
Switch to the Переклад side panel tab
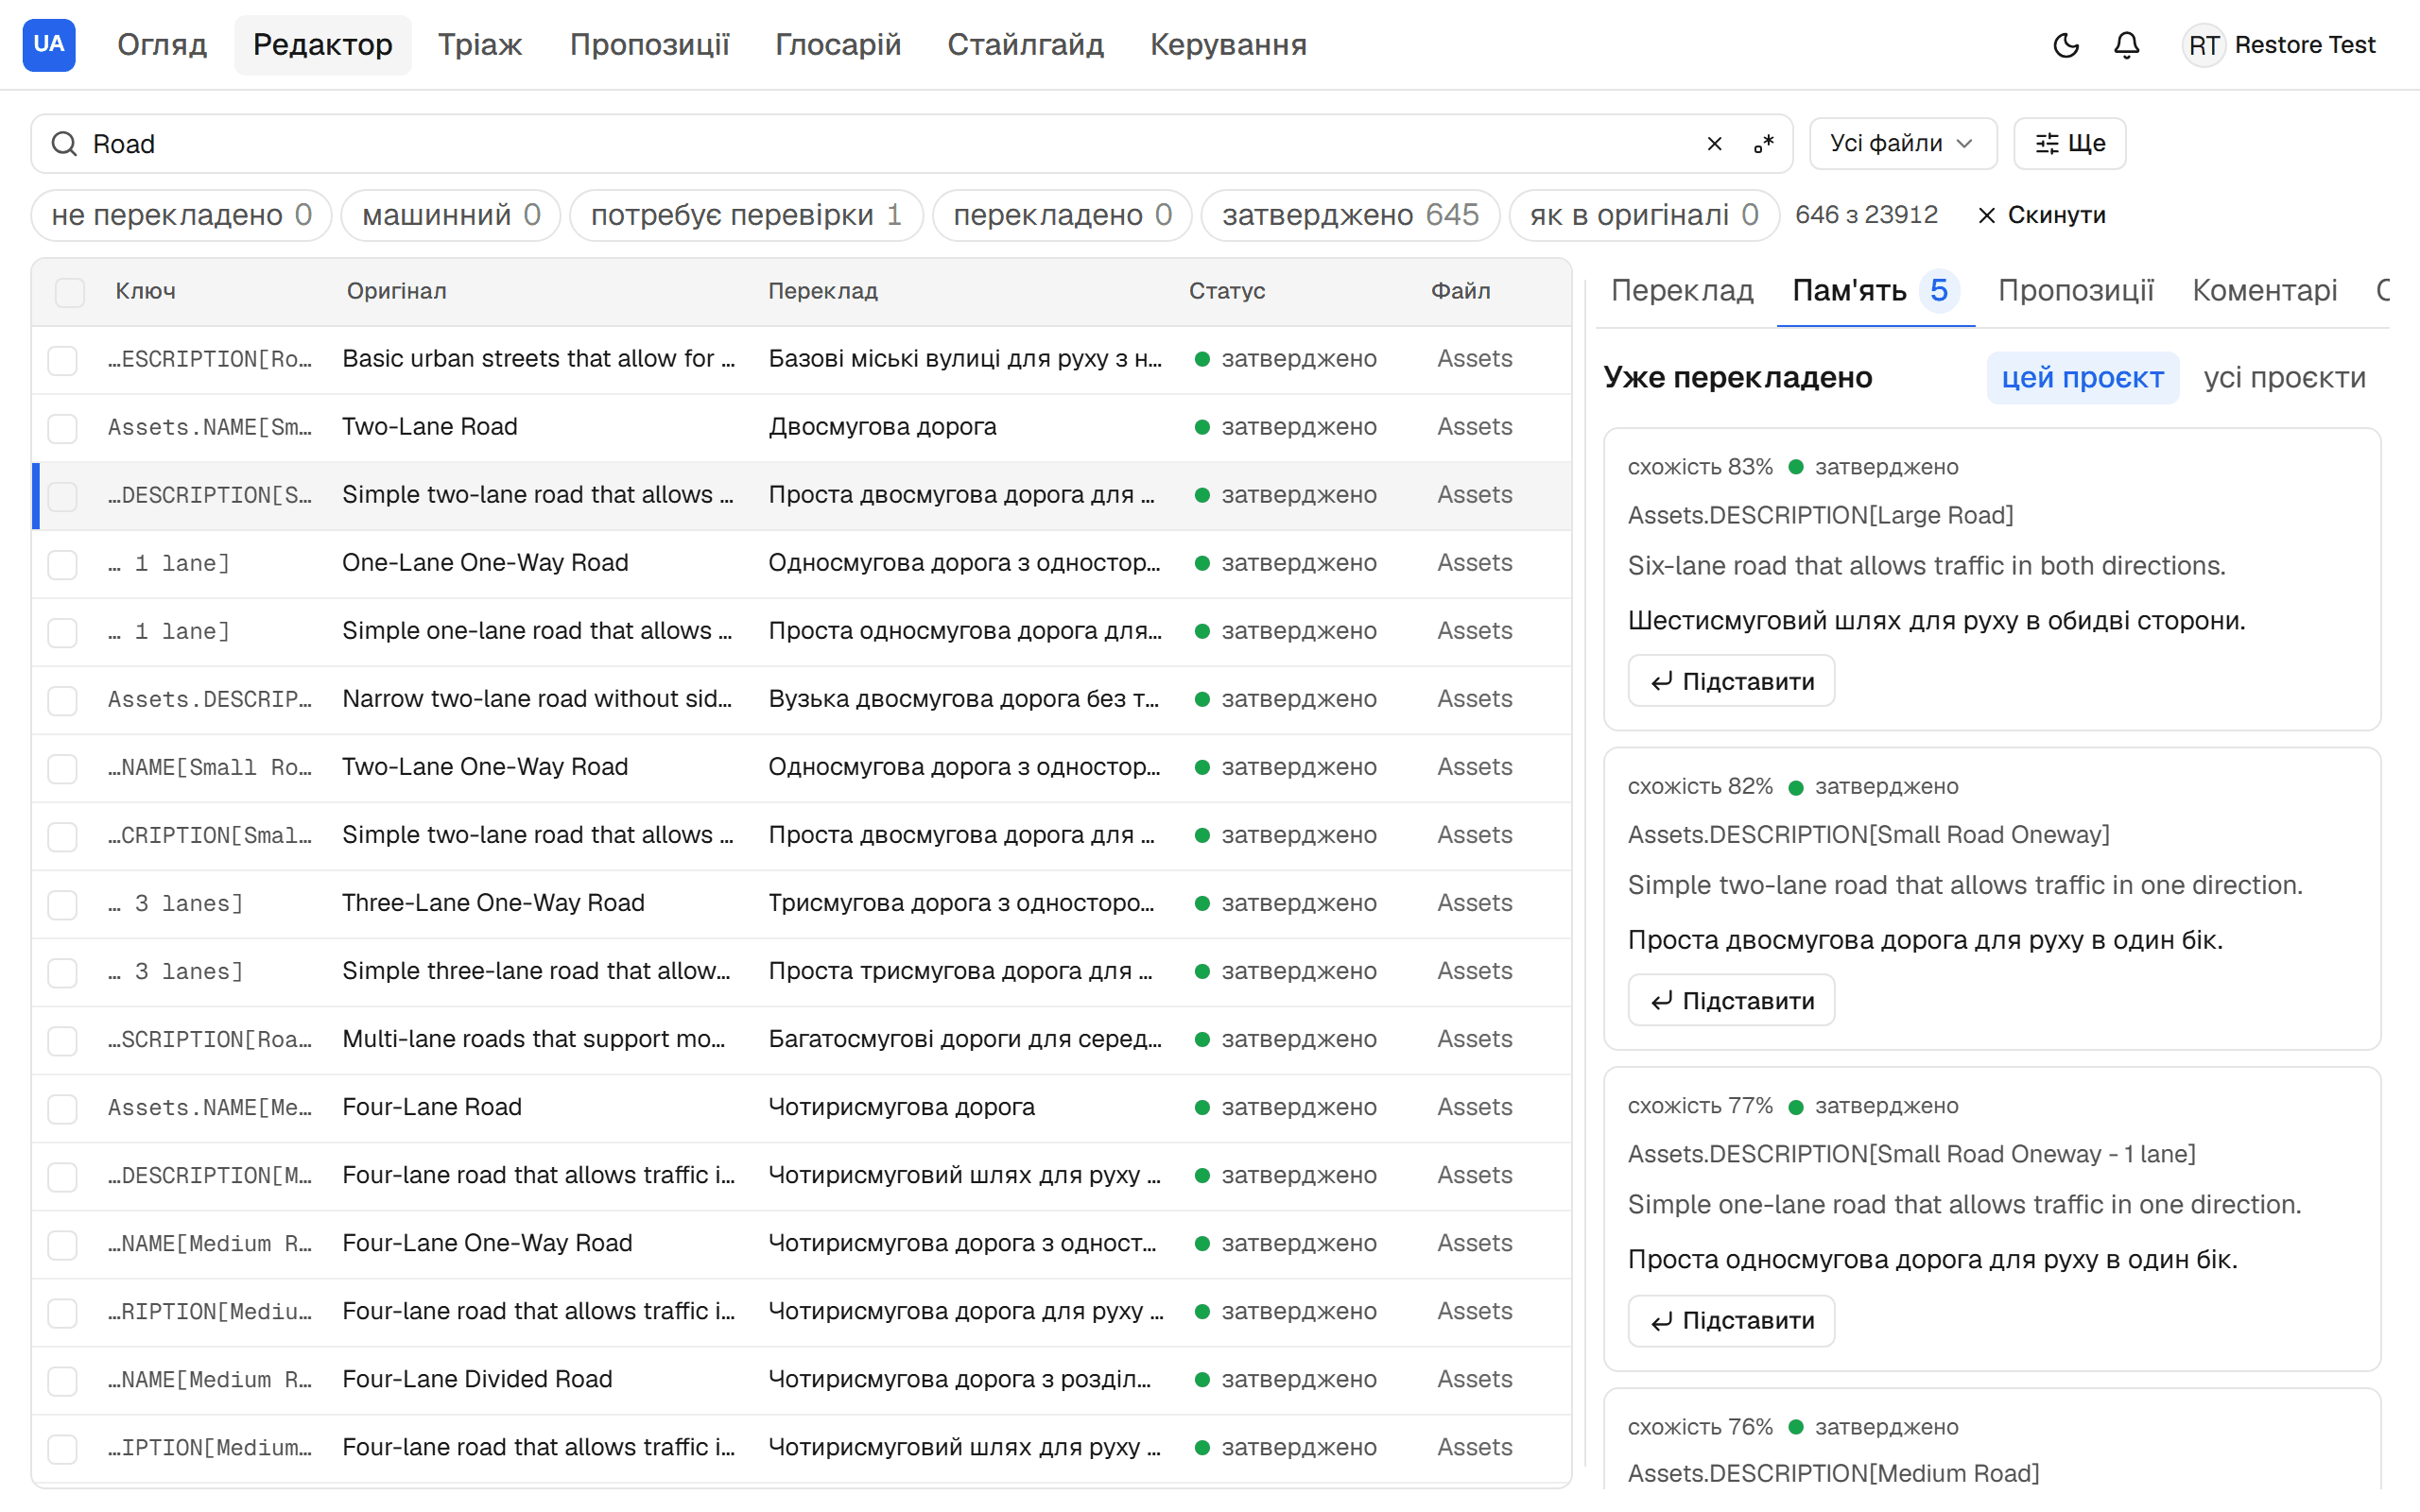(1682, 291)
